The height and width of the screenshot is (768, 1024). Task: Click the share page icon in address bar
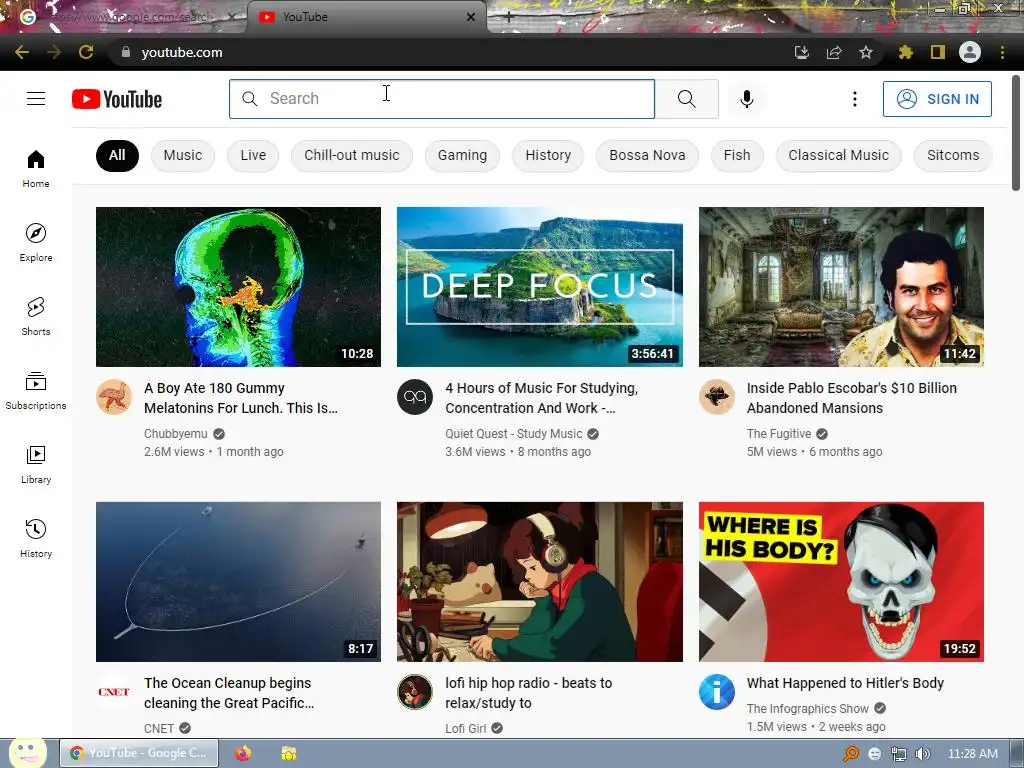pyautogui.click(x=834, y=52)
